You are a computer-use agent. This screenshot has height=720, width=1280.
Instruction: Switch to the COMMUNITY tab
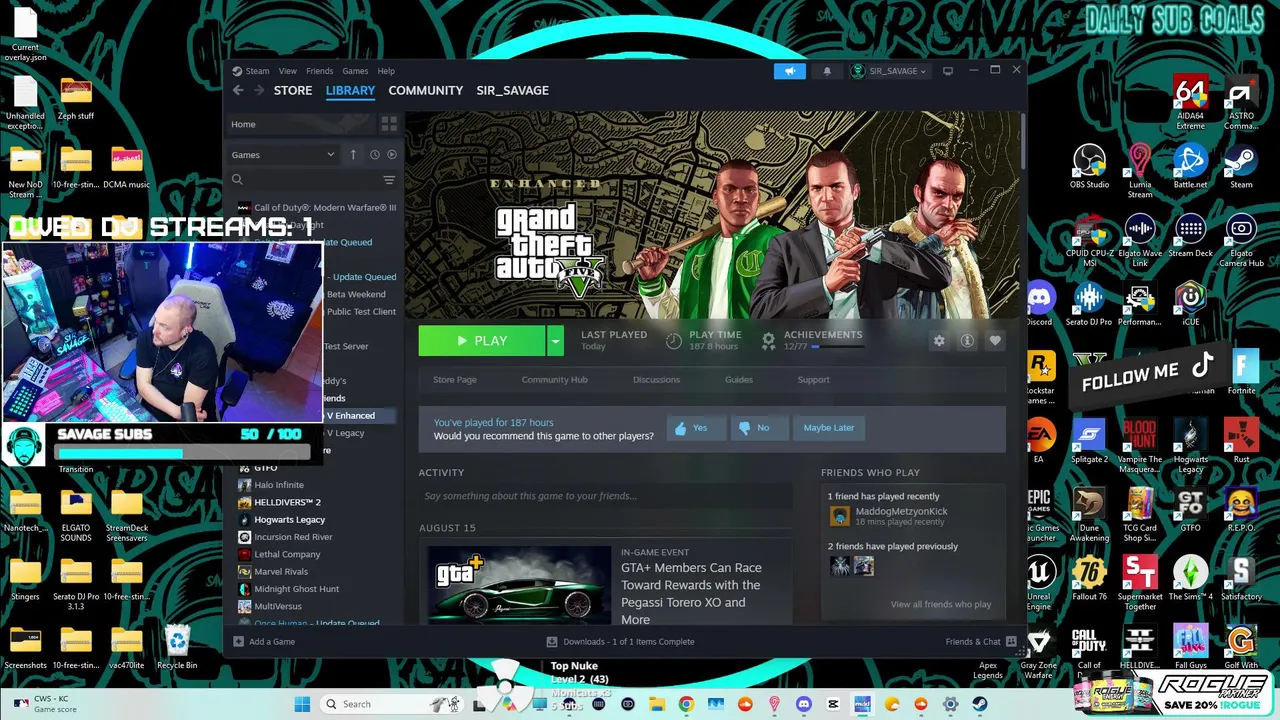click(x=426, y=90)
